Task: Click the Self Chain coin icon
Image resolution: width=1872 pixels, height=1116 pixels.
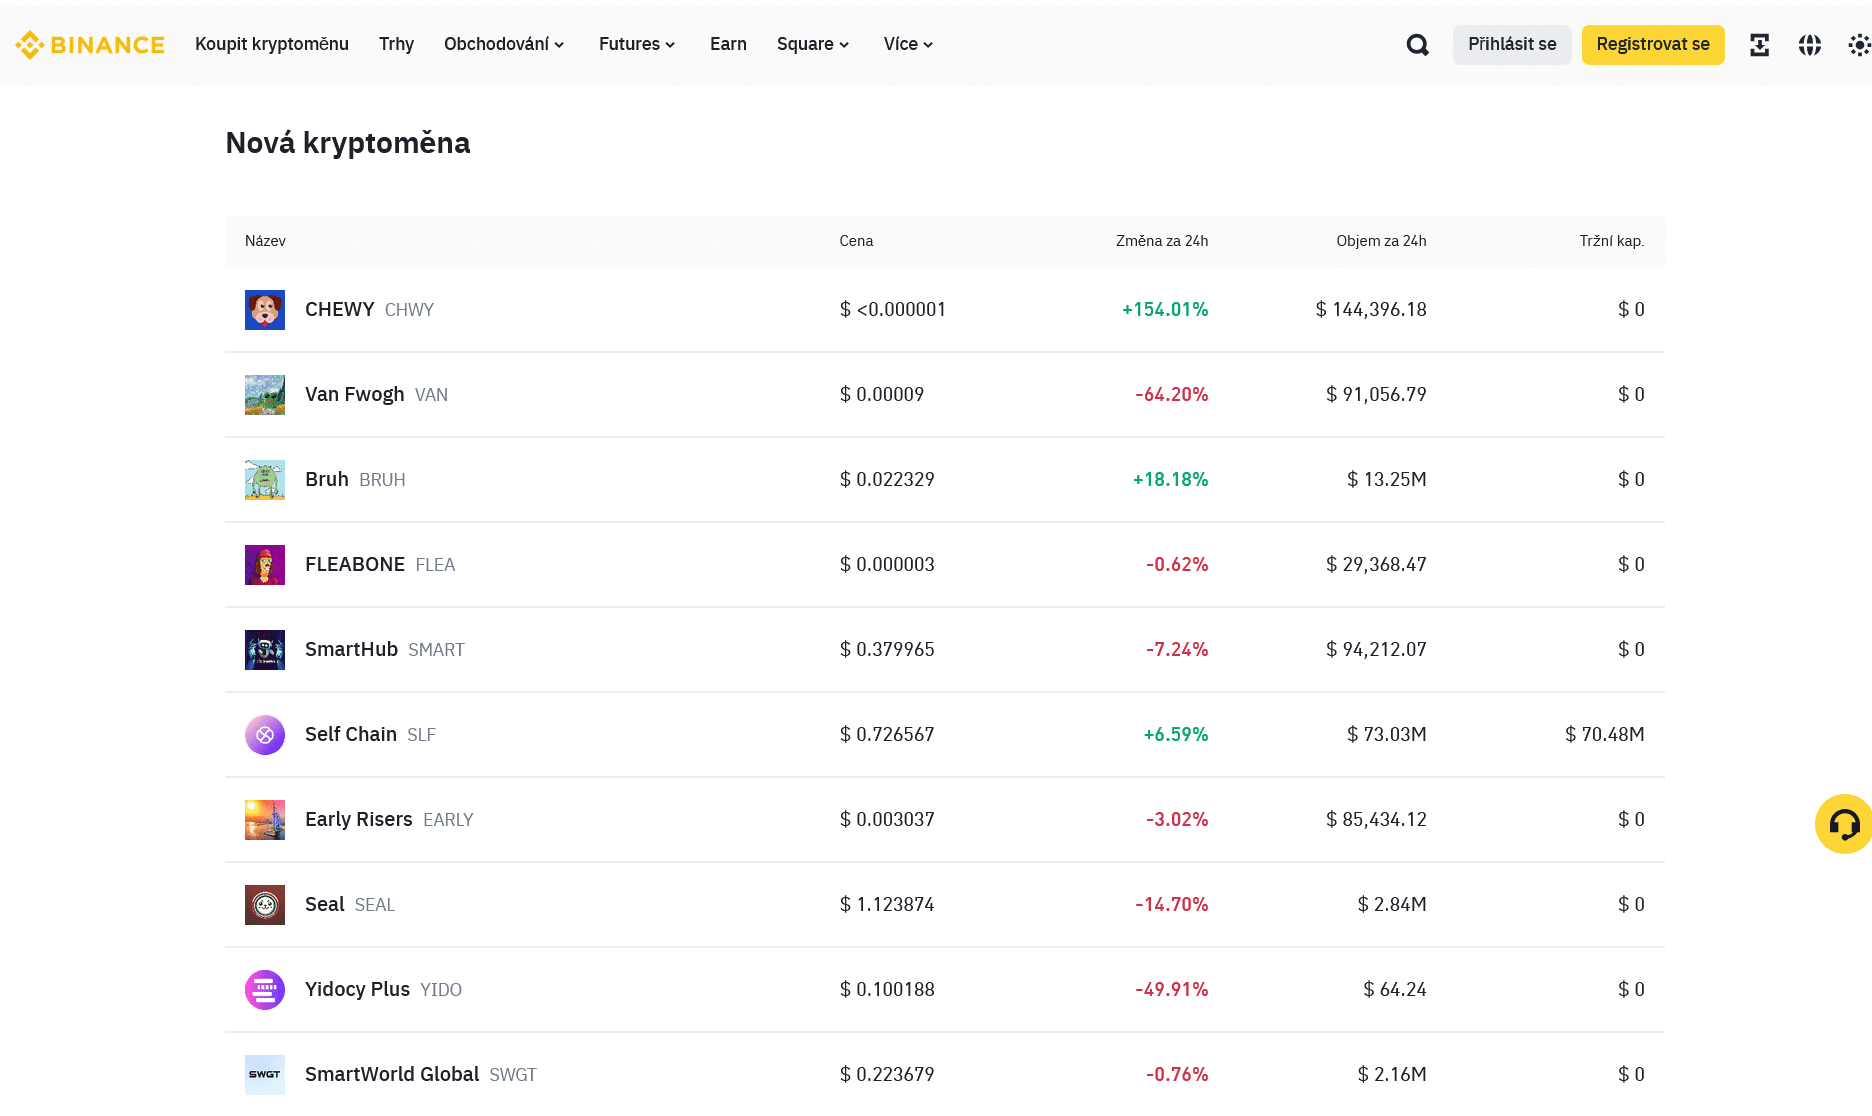Action: [265, 735]
